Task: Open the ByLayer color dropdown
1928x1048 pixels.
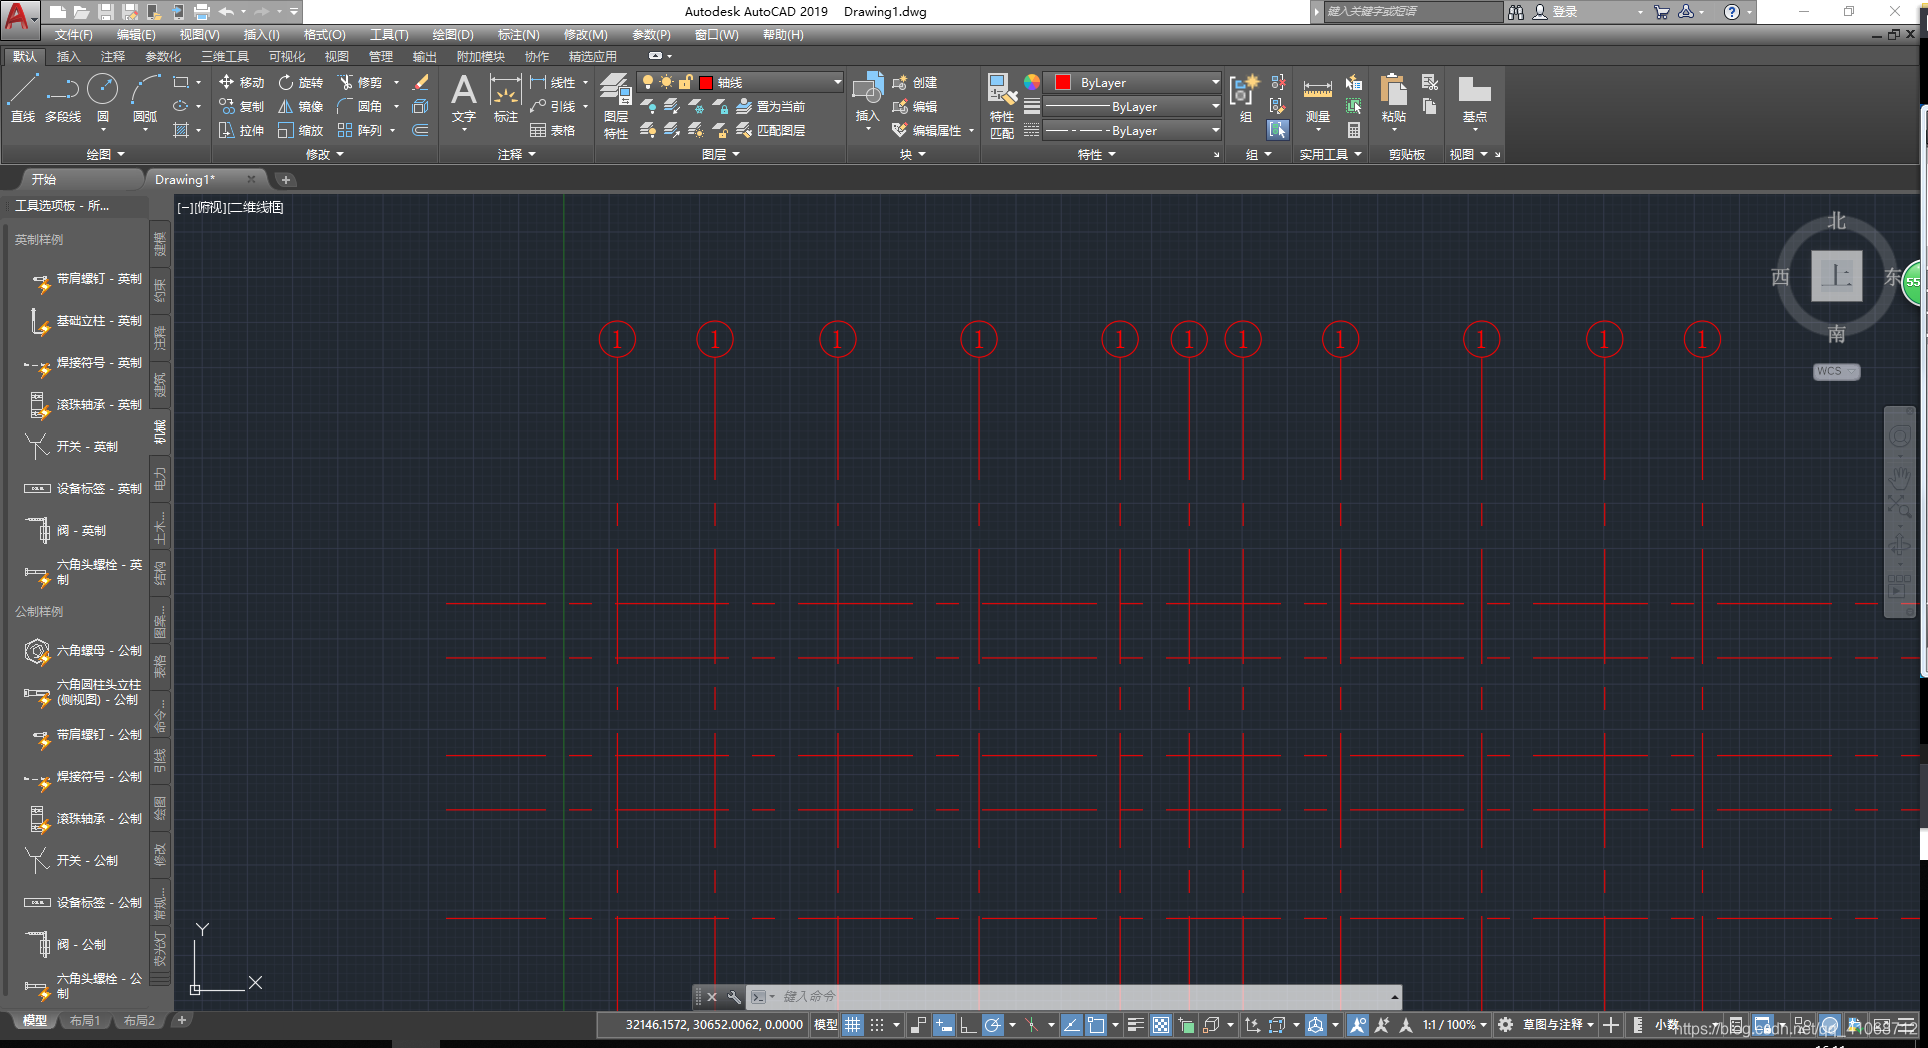Action: click(1215, 82)
